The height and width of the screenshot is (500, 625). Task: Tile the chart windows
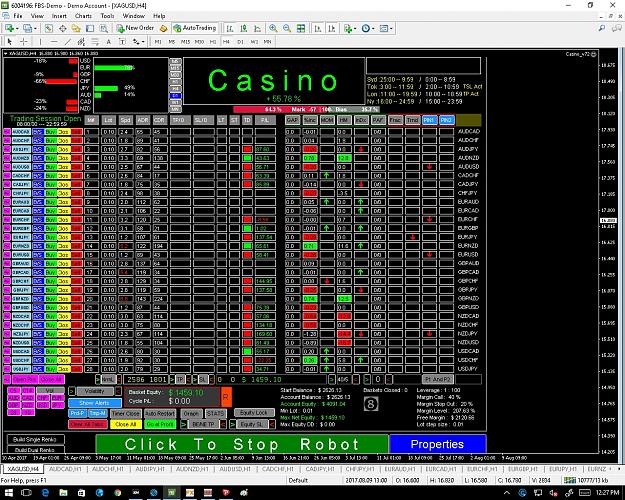coord(301,28)
